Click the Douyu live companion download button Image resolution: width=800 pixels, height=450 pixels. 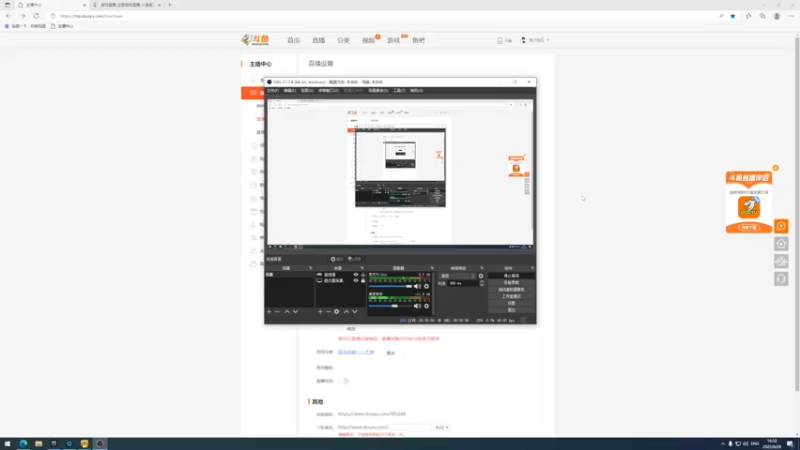pyautogui.click(x=749, y=227)
